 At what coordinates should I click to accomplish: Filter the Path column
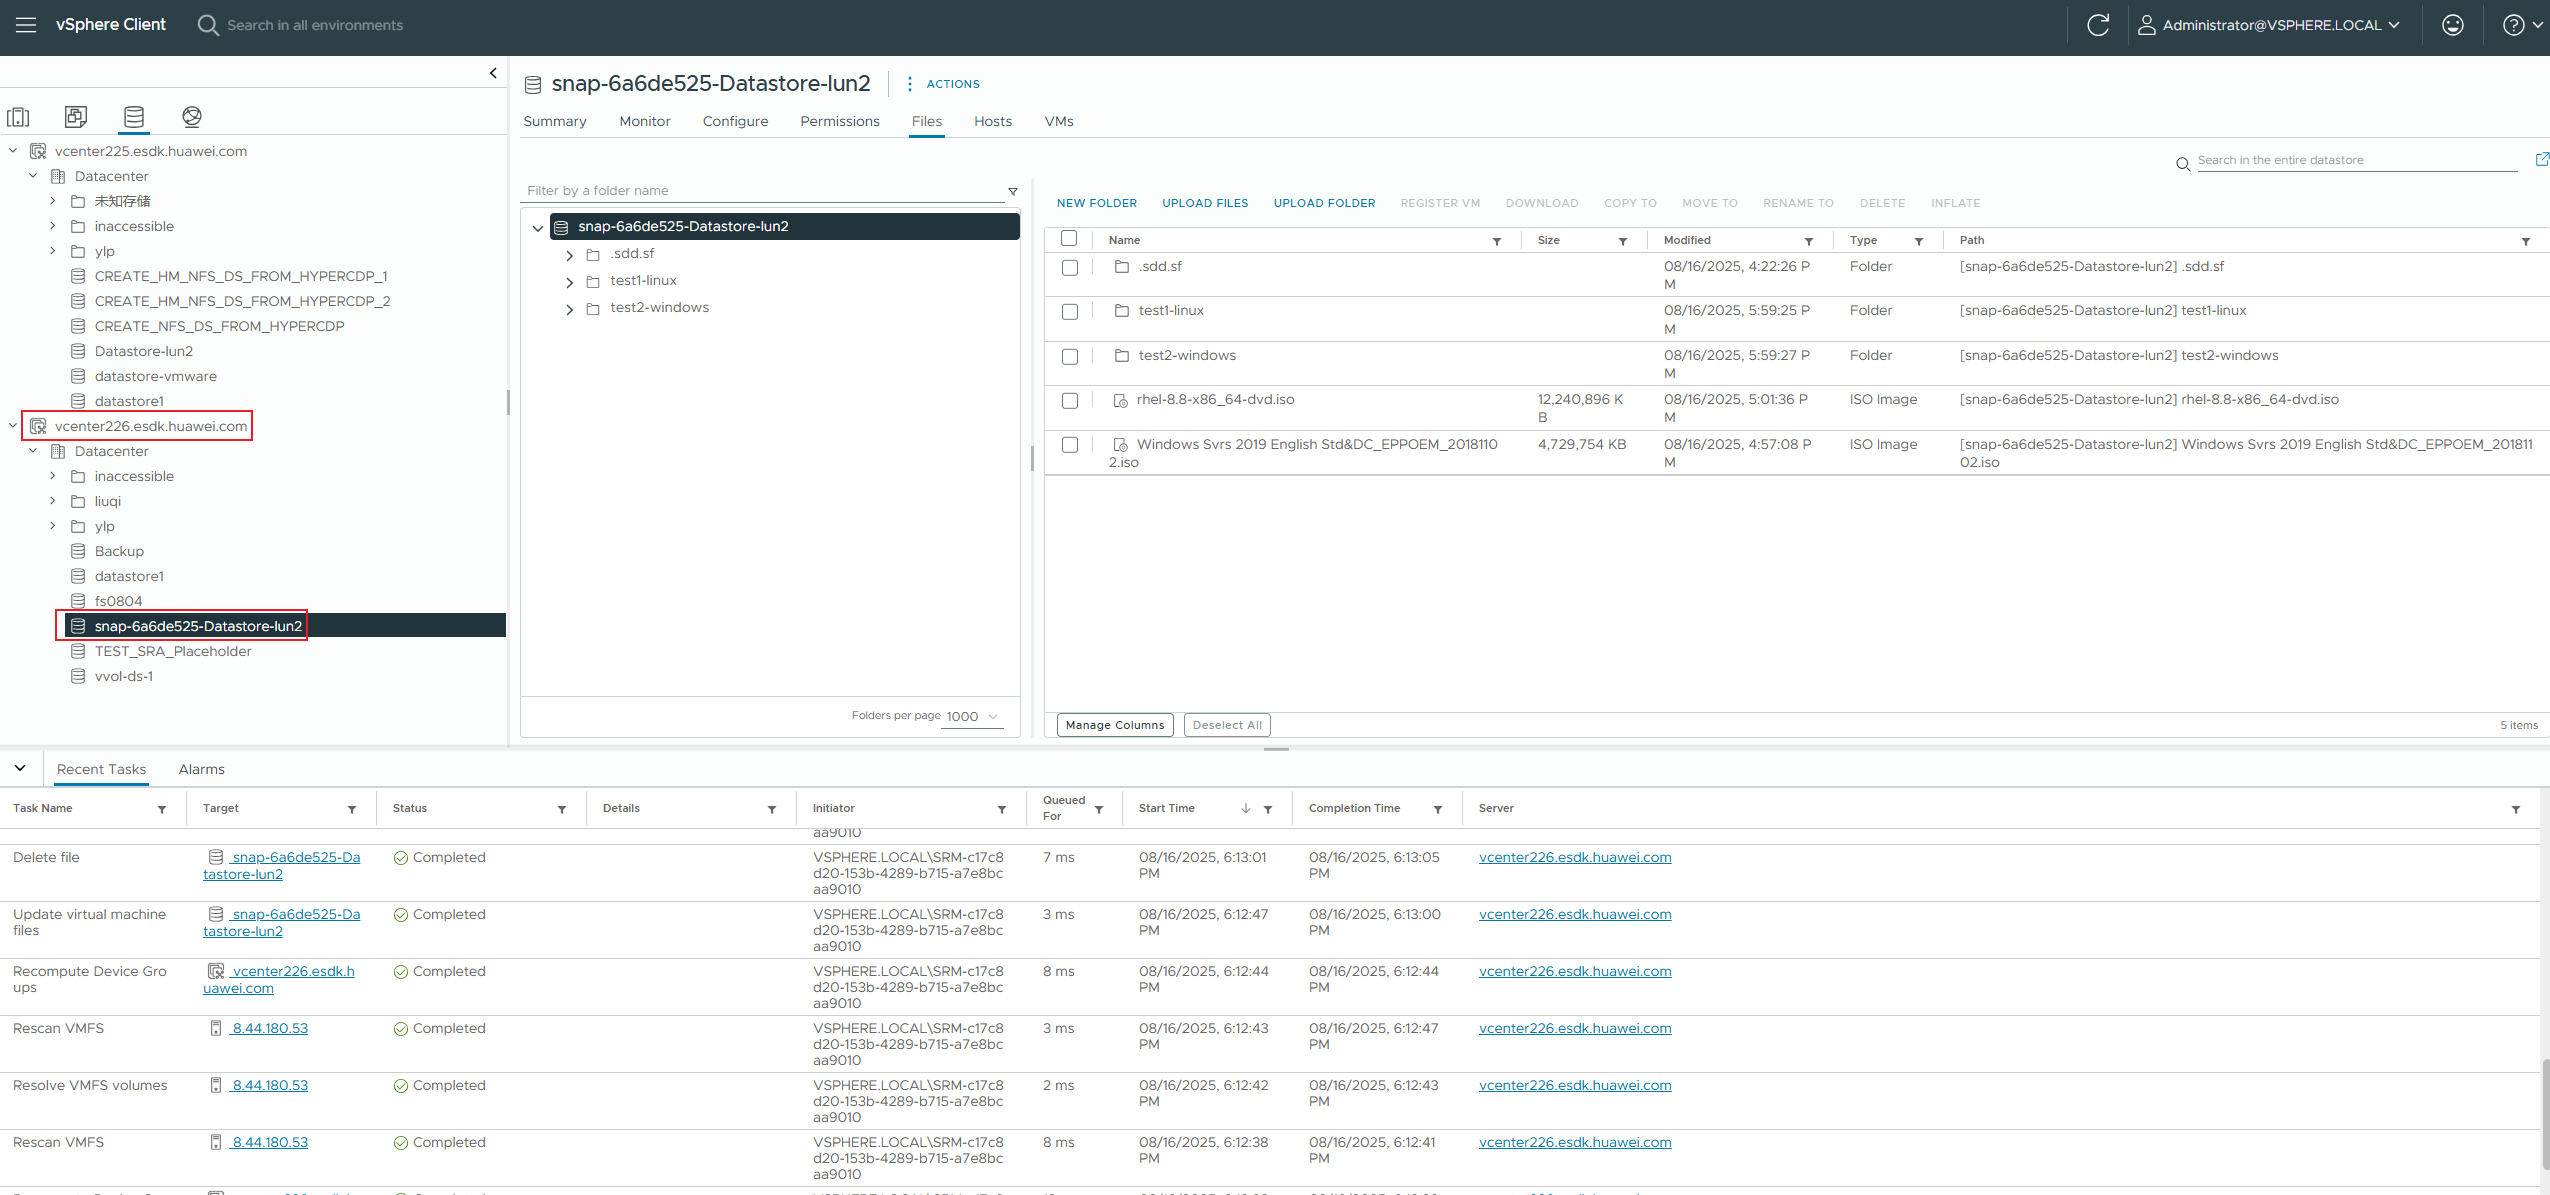pos(2526,241)
